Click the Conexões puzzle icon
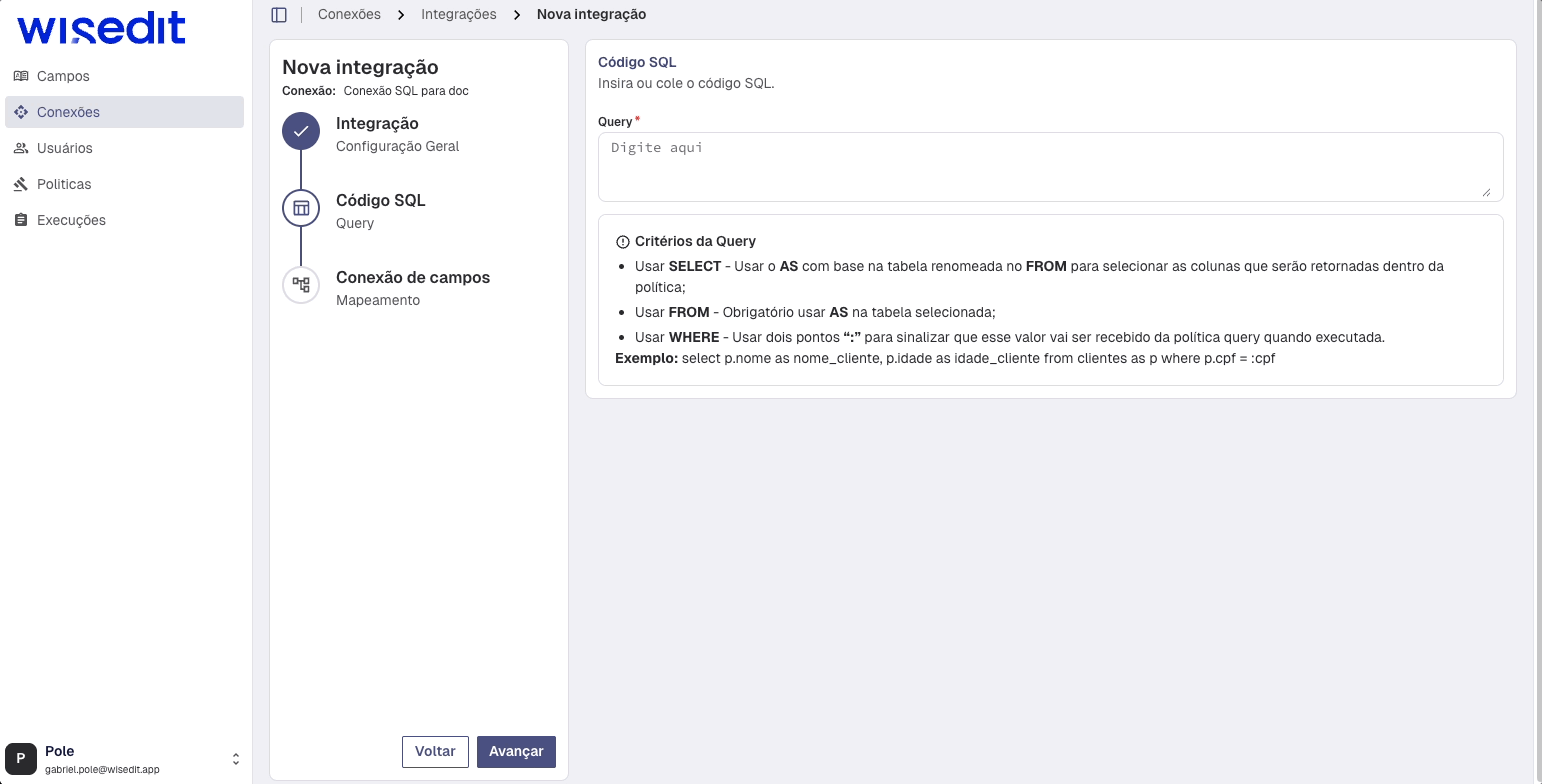Image resolution: width=1542 pixels, height=784 pixels. pos(21,112)
